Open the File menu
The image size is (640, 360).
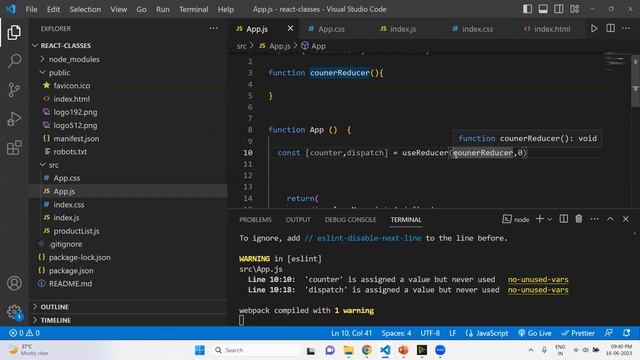tap(31, 9)
